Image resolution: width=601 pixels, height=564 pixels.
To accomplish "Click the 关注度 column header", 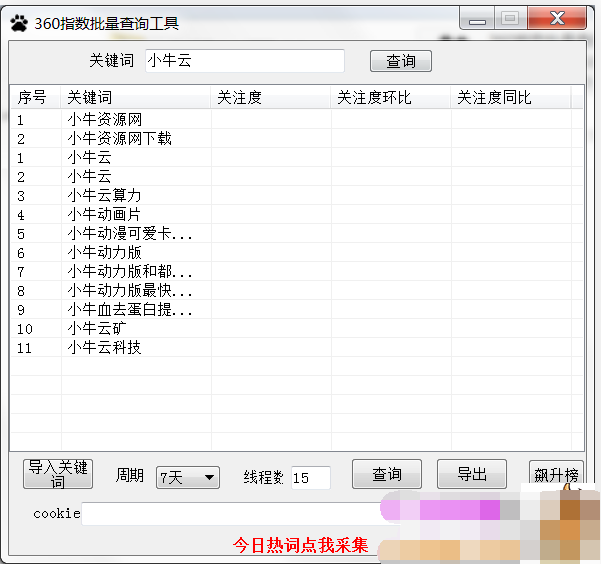I will point(270,97).
